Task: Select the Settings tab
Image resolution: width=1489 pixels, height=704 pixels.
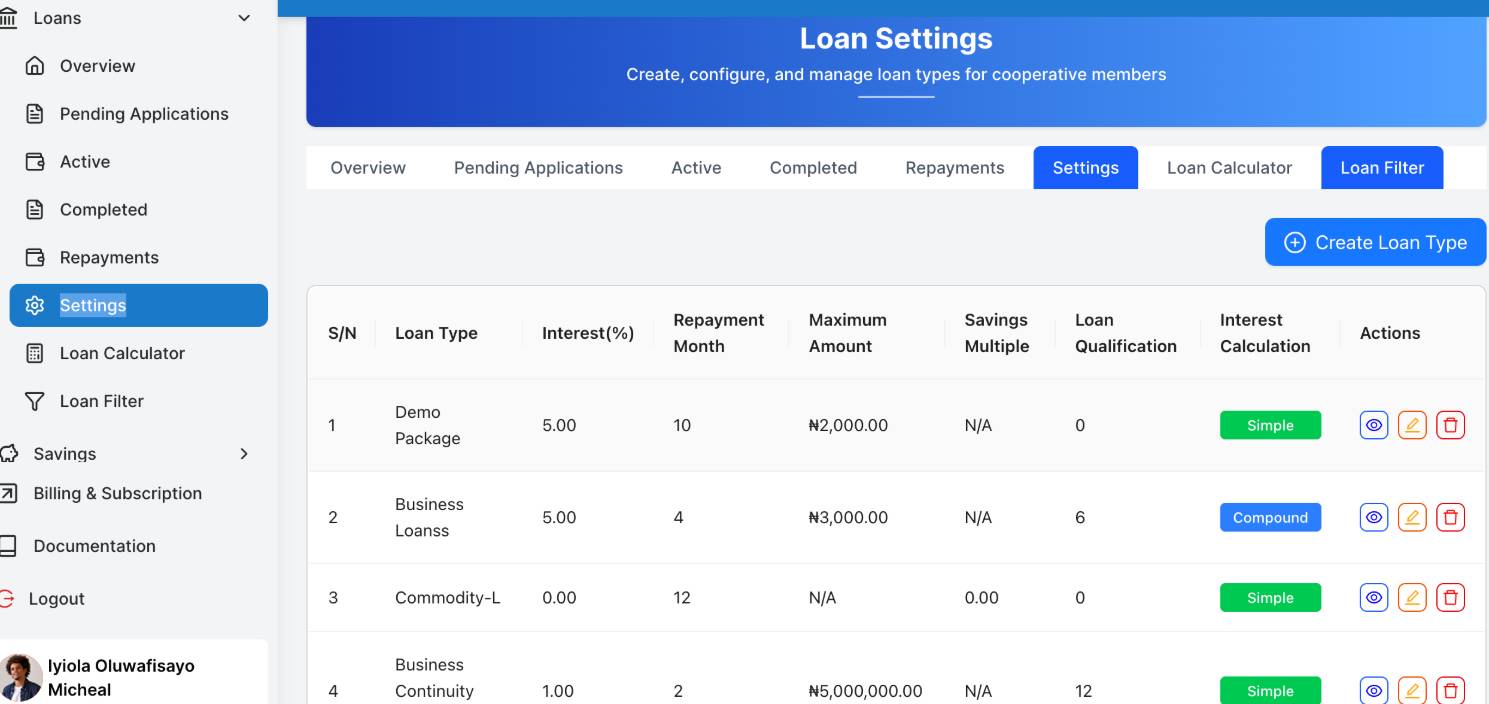Action: click(1085, 168)
